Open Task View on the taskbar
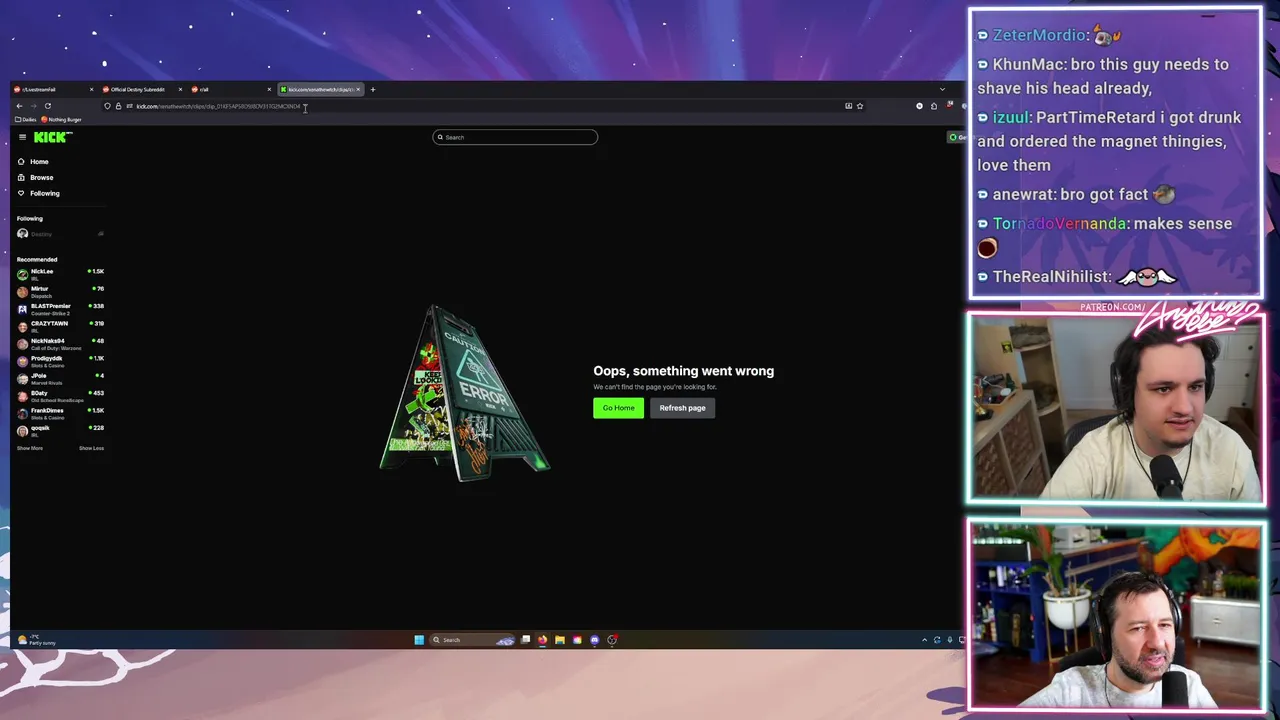 pyautogui.click(x=525, y=640)
